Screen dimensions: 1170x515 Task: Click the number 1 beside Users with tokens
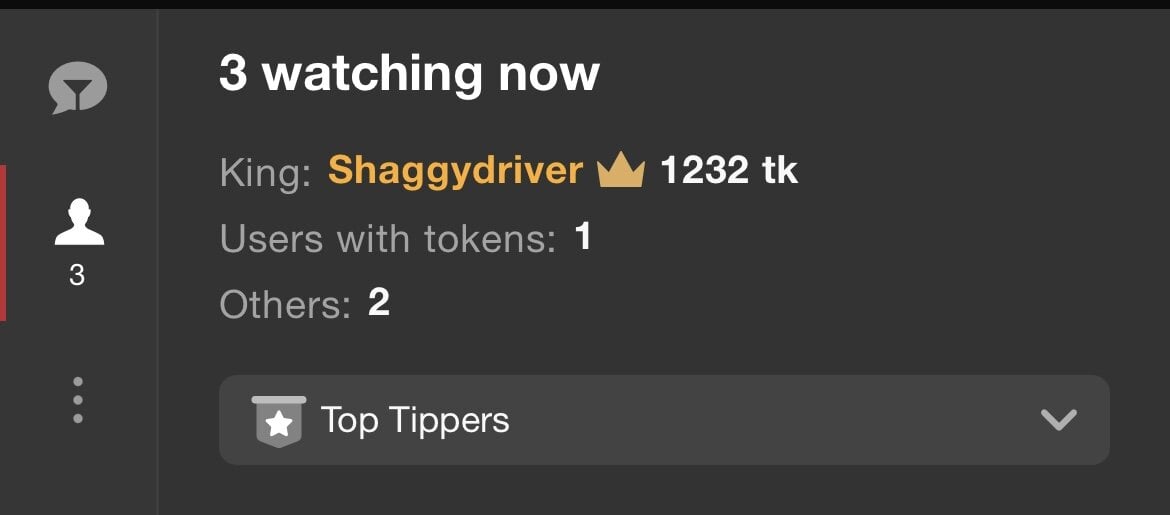click(x=583, y=237)
